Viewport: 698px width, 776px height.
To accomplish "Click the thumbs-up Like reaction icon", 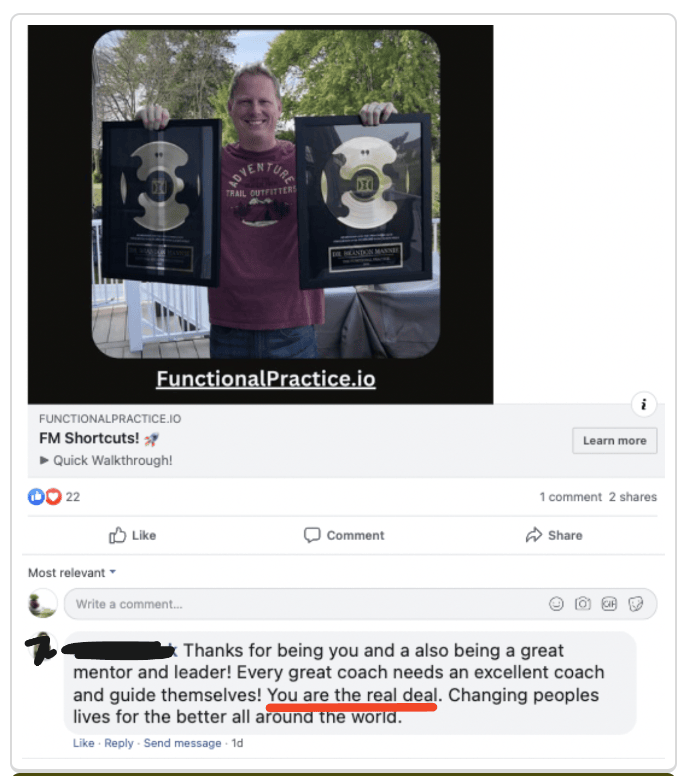I will [x=36, y=496].
